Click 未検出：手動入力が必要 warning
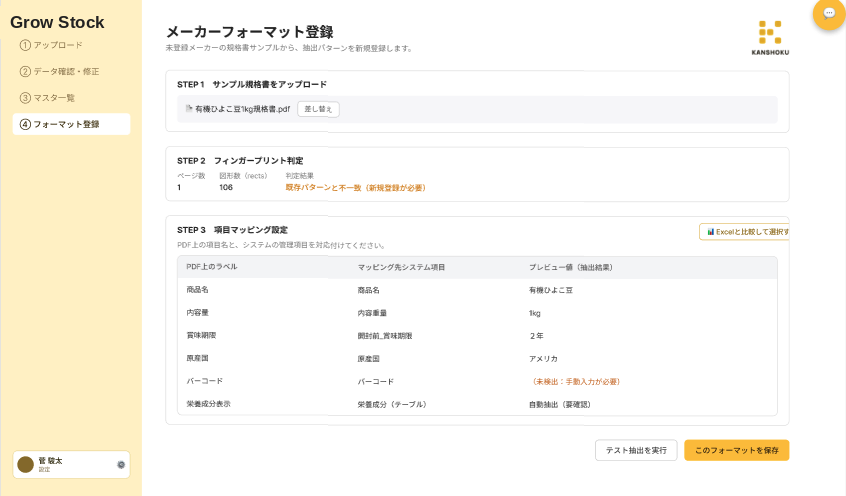 (x=575, y=382)
